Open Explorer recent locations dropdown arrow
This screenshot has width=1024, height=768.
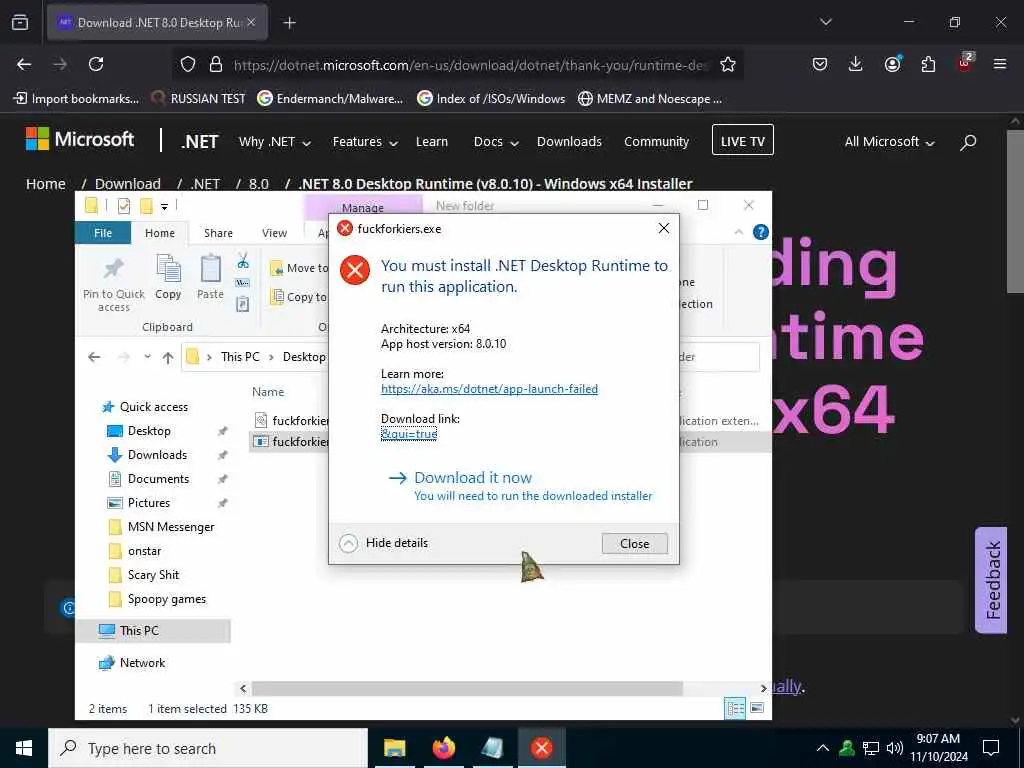(x=148, y=357)
